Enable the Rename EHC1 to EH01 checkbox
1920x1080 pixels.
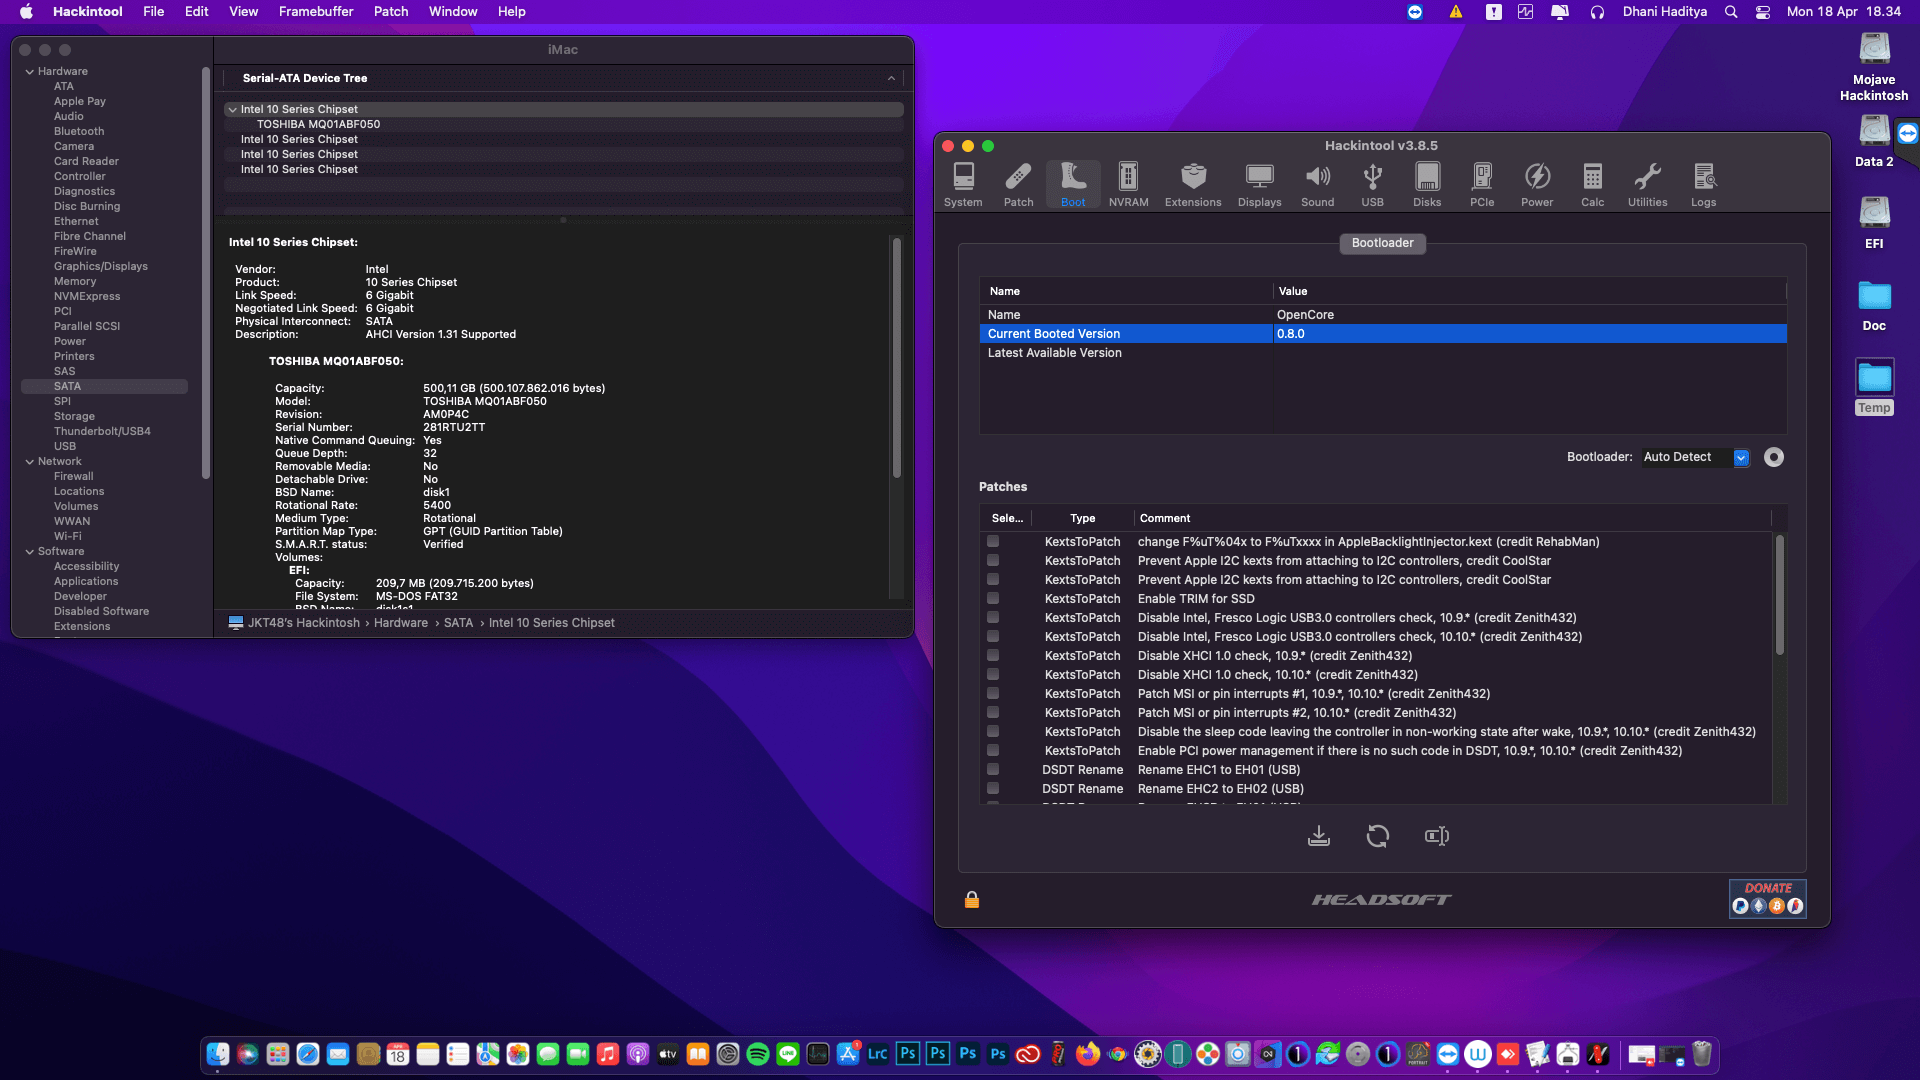(x=993, y=770)
